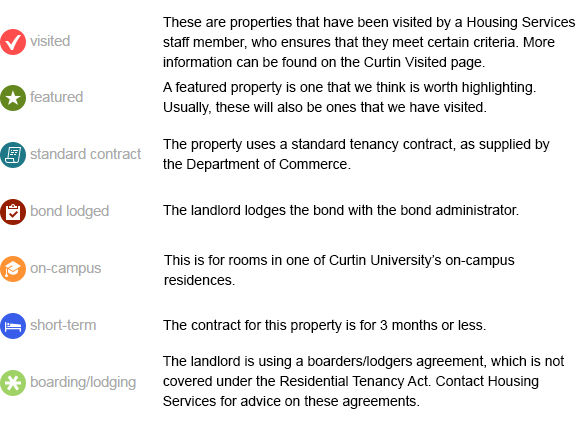Click the Residential Tenancy Act description paragraph
This screenshot has height=425, width=581.
pos(363,381)
